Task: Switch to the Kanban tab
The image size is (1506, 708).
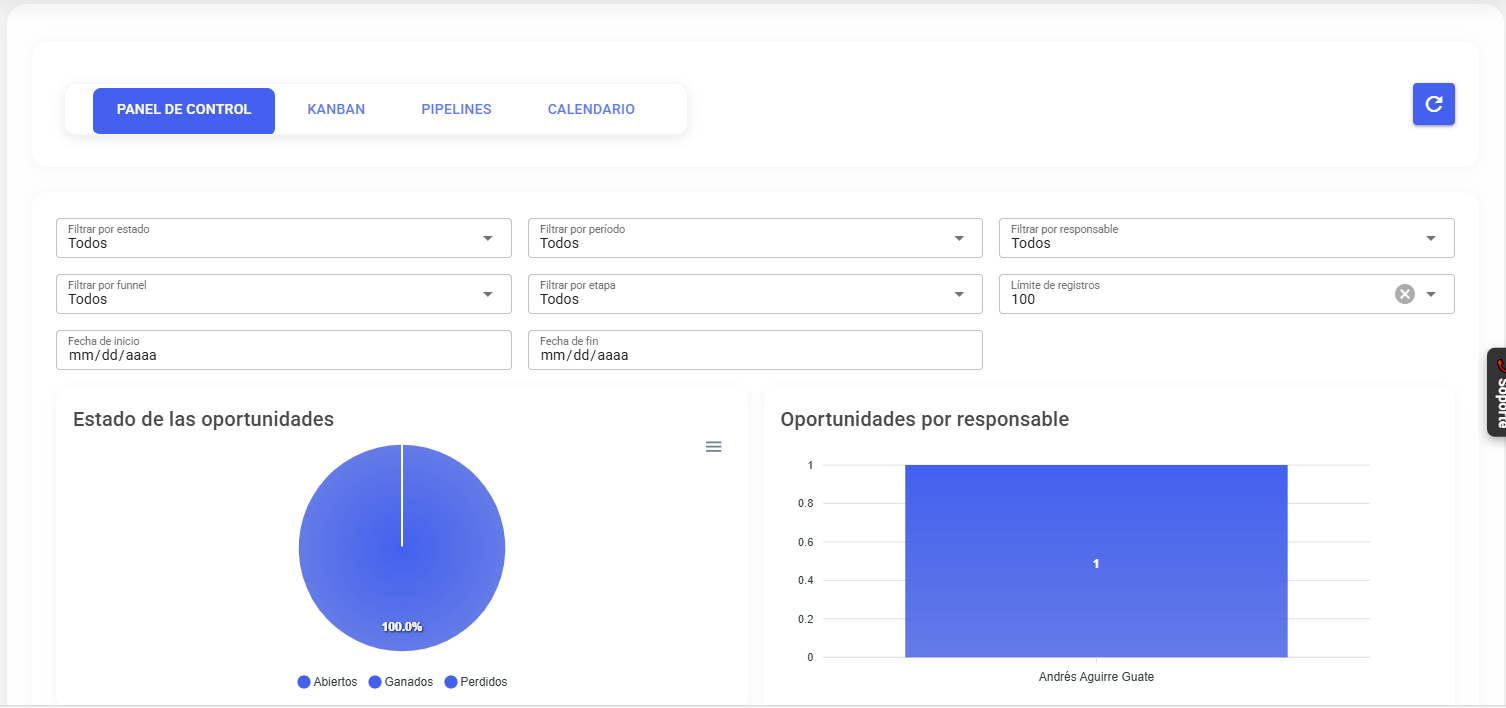Action: point(336,110)
